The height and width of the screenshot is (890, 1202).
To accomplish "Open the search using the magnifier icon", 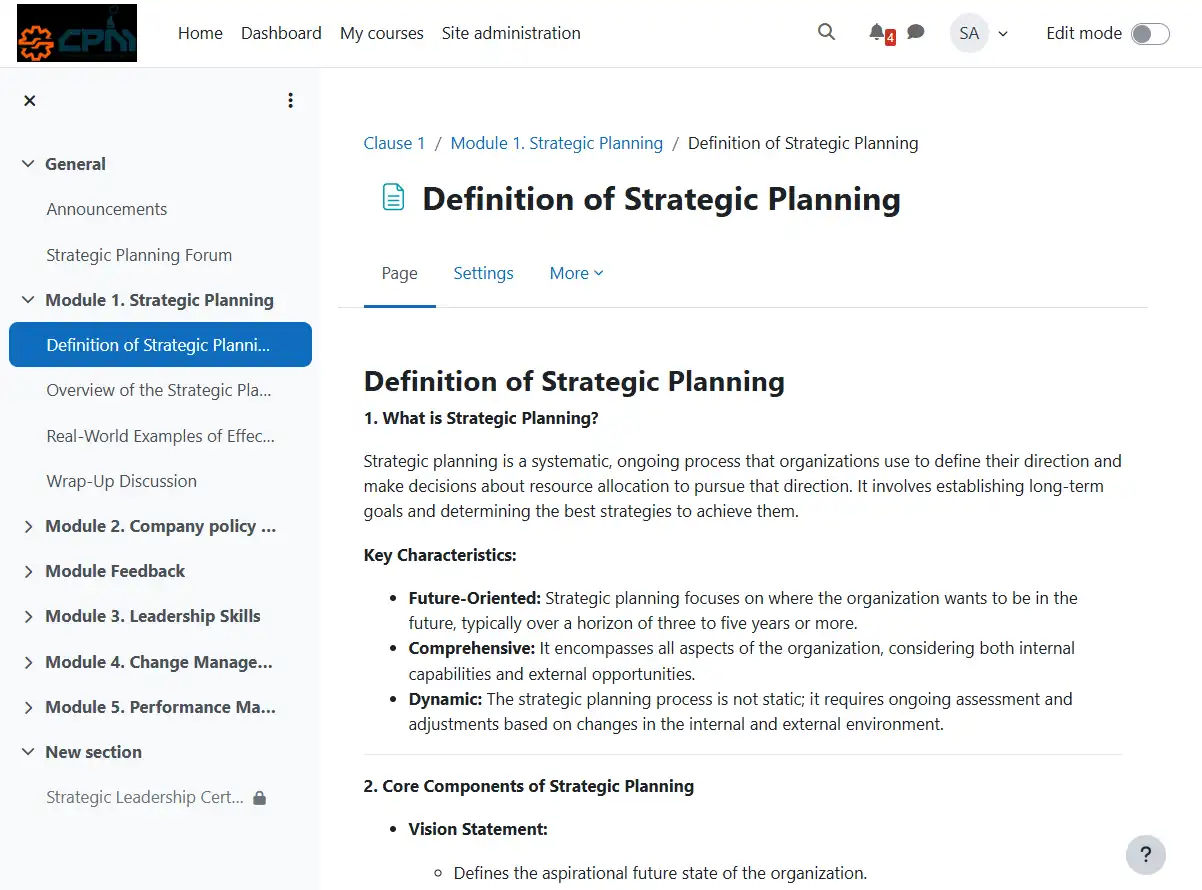I will click(826, 32).
